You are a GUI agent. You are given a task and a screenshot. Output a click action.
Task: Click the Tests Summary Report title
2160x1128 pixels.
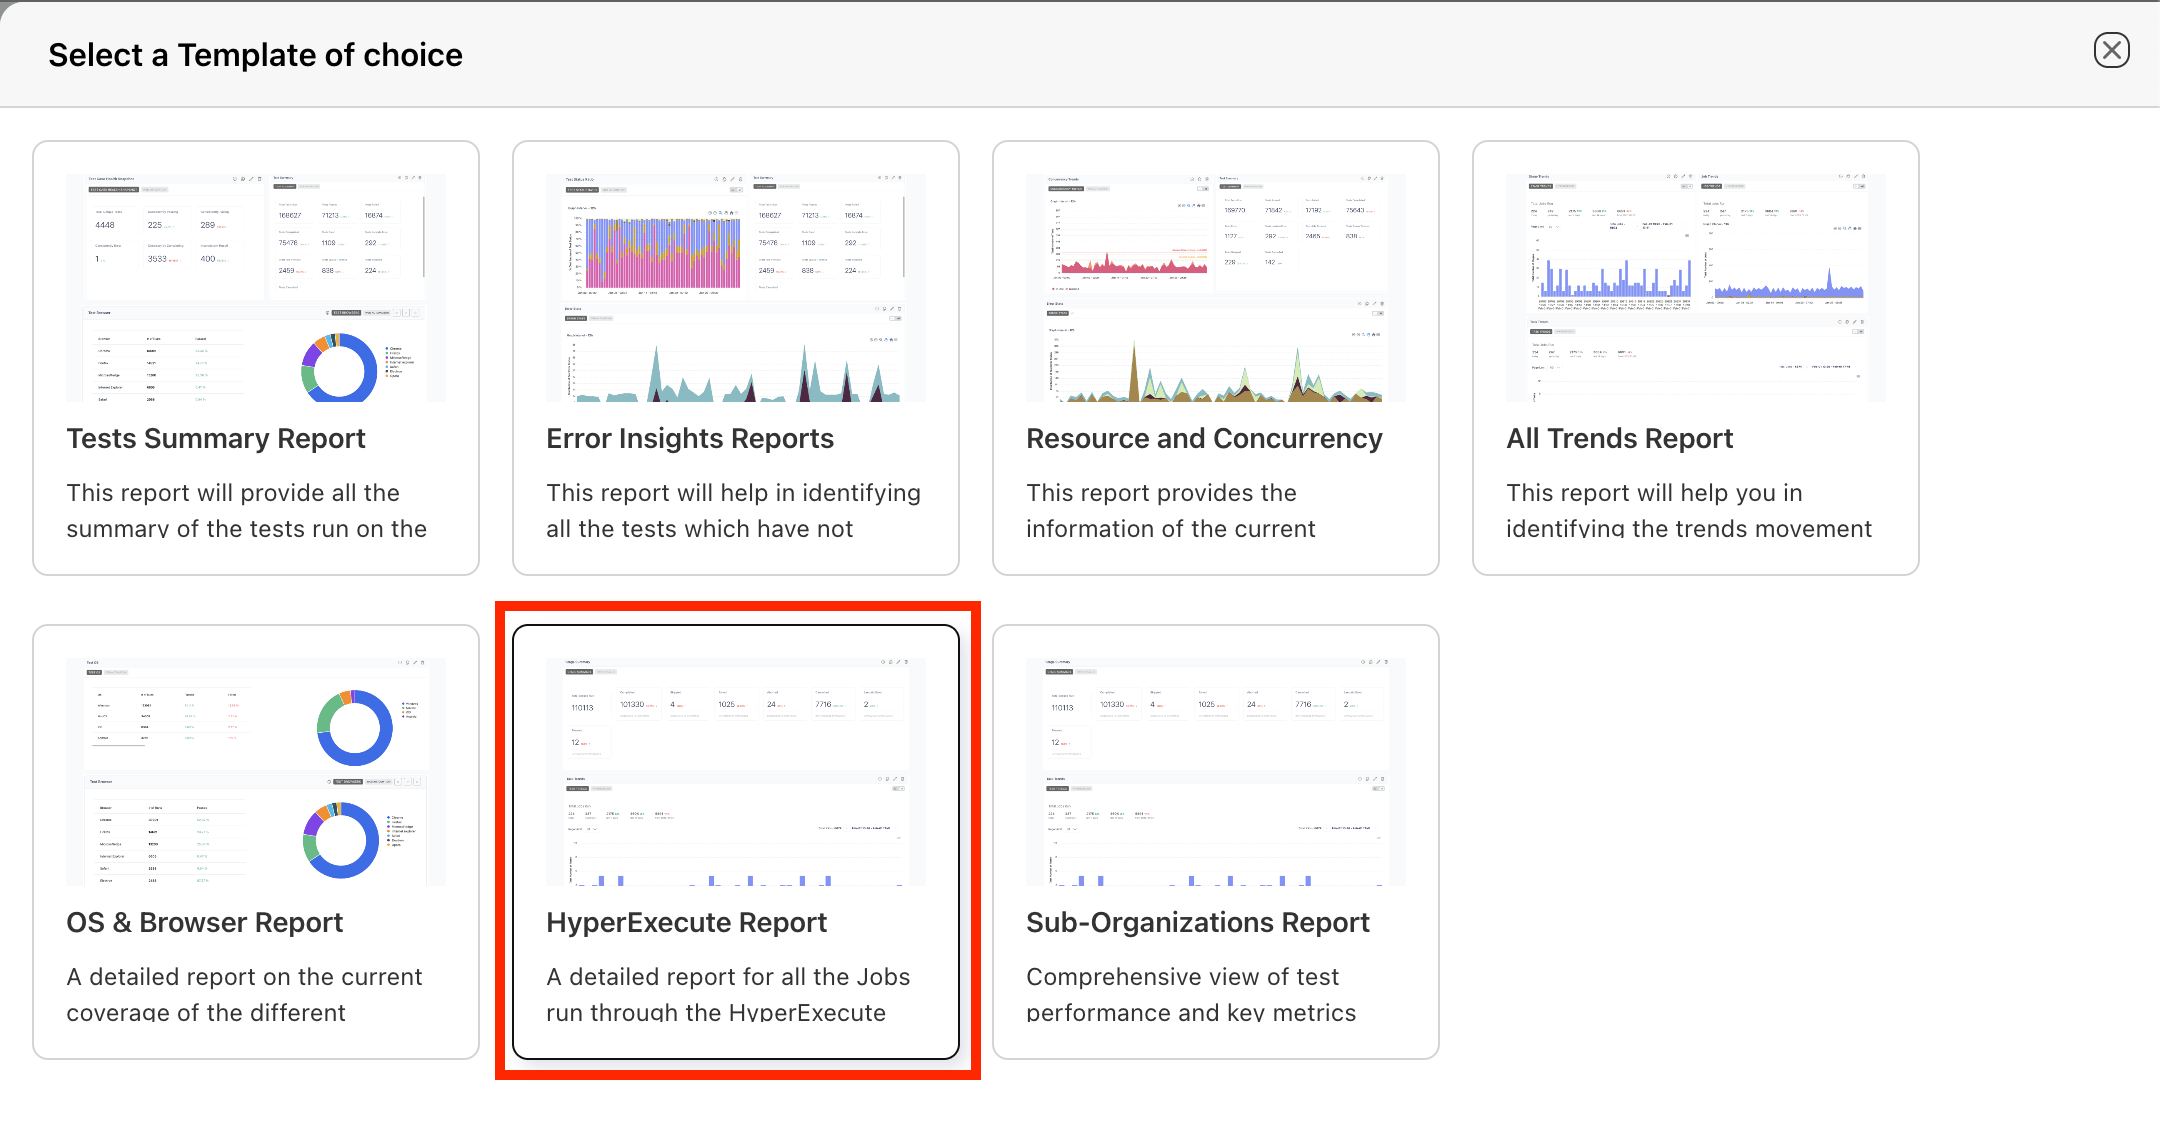(216, 439)
